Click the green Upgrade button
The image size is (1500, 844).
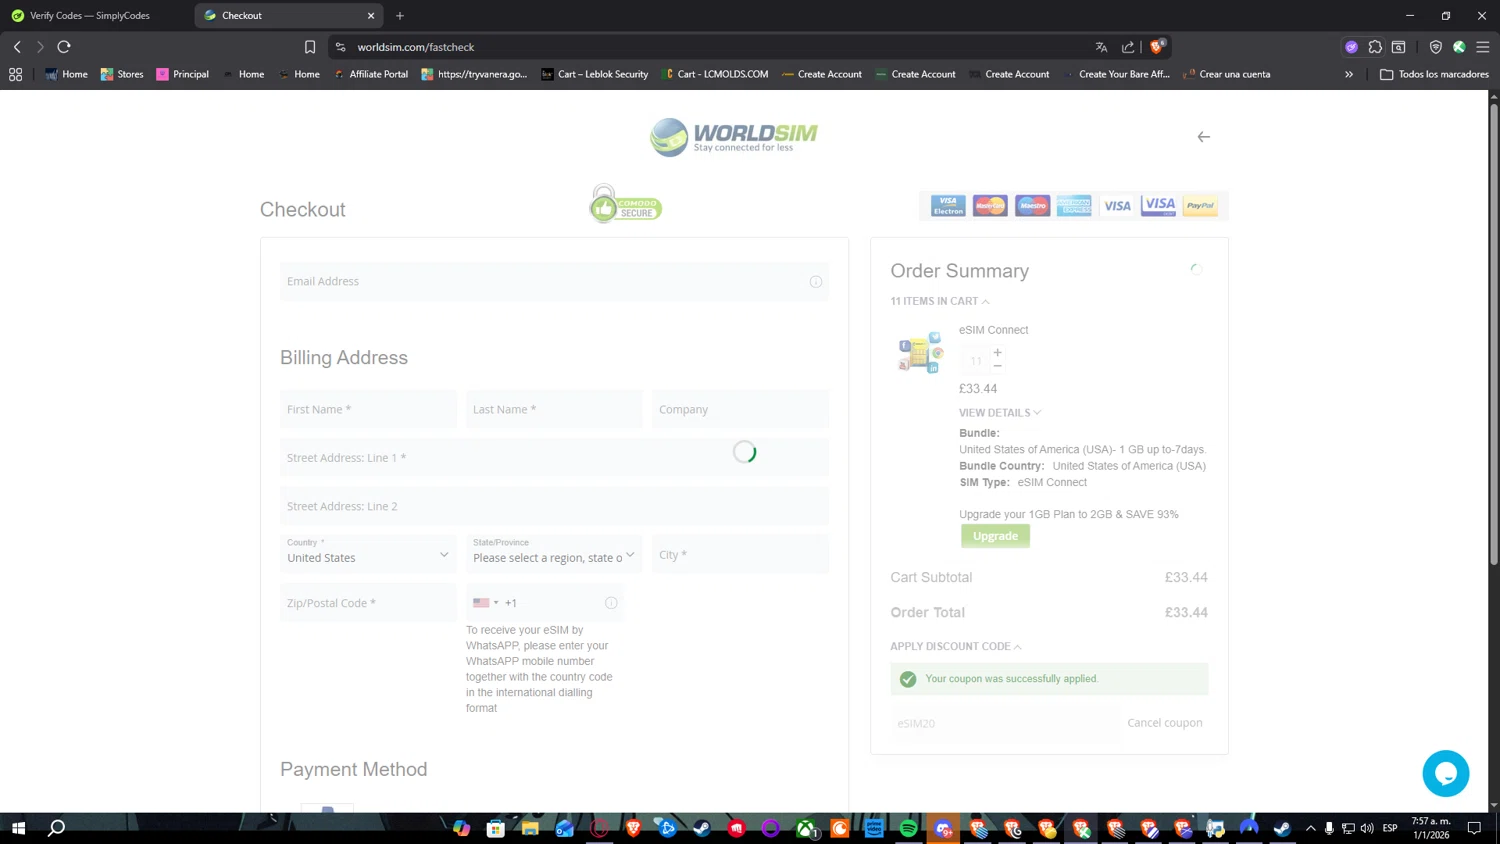pos(995,536)
